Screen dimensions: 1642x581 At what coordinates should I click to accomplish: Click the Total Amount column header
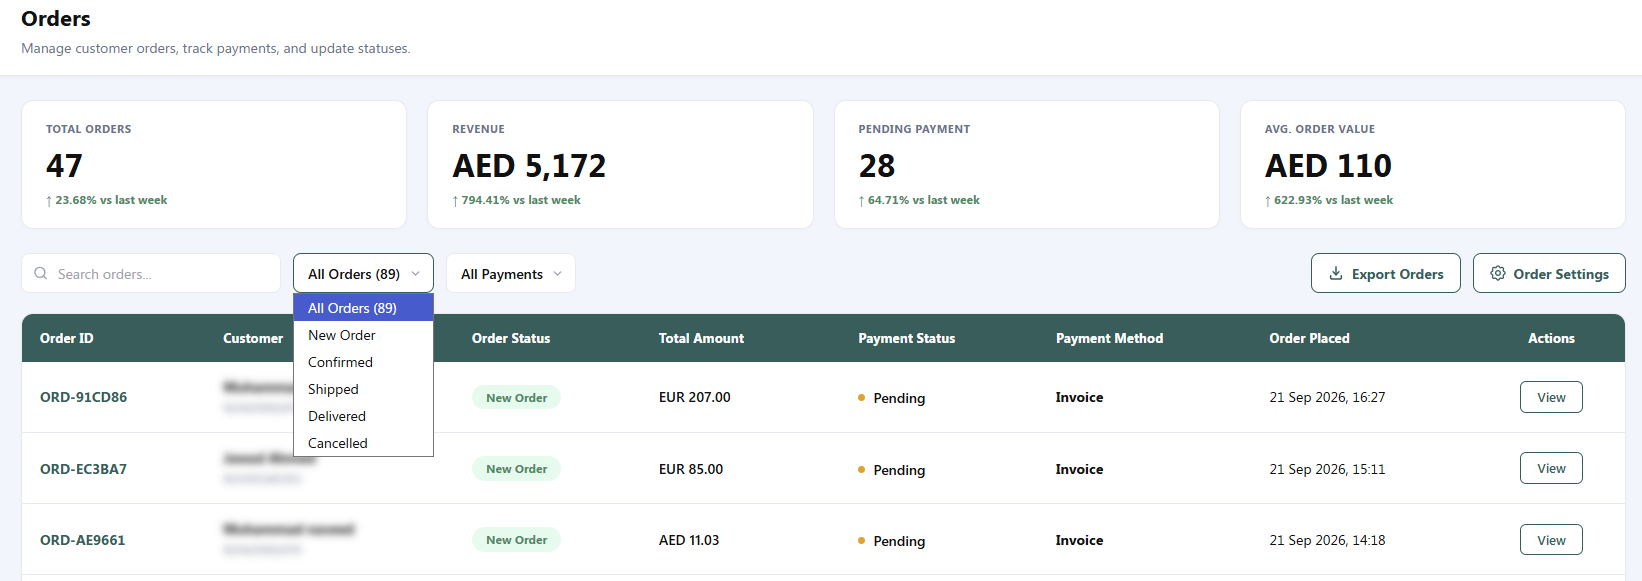pos(701,338)
